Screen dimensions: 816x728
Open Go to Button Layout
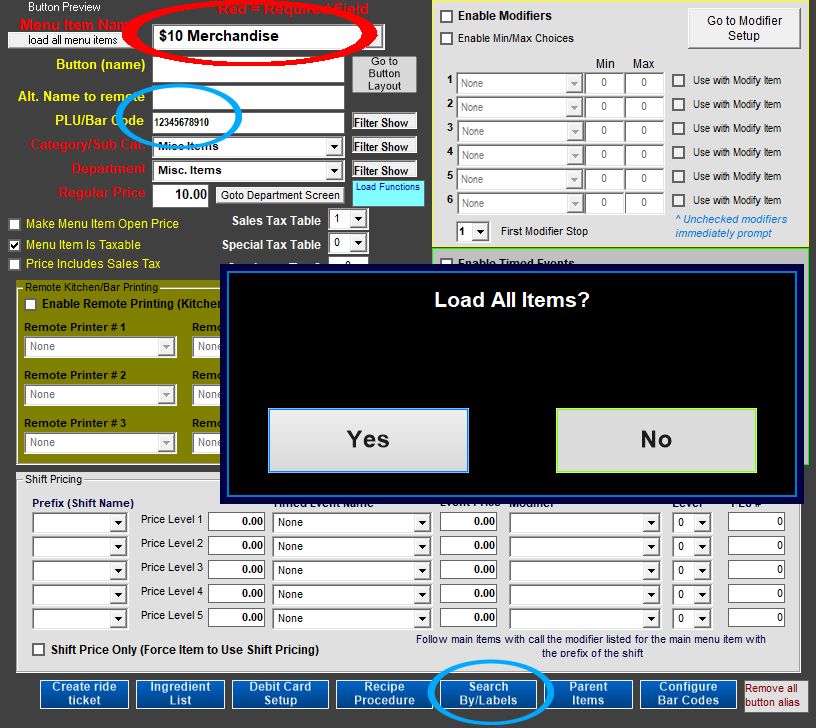[x=384, y=74]
